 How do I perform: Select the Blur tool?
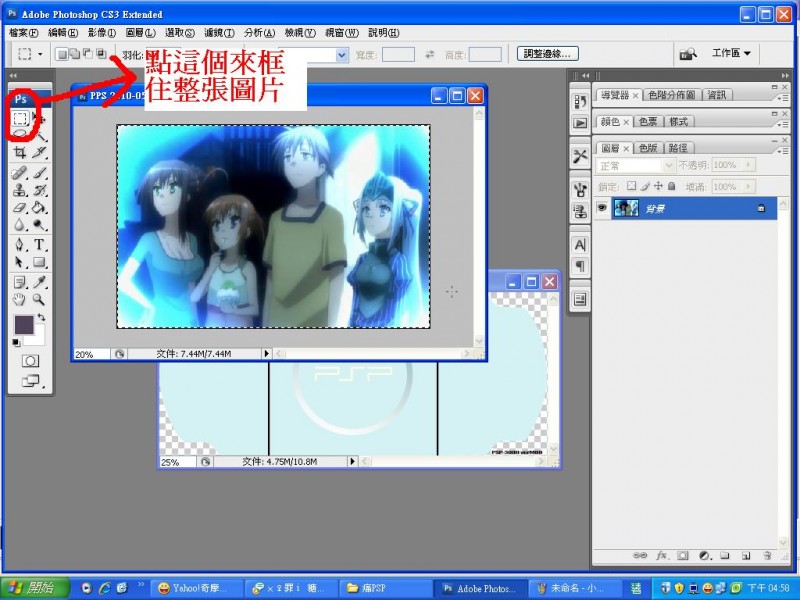(x=19, y=225)
